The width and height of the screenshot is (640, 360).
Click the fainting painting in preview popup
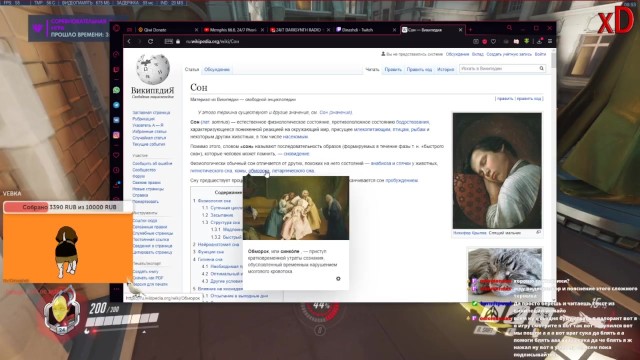click(296, 208)
